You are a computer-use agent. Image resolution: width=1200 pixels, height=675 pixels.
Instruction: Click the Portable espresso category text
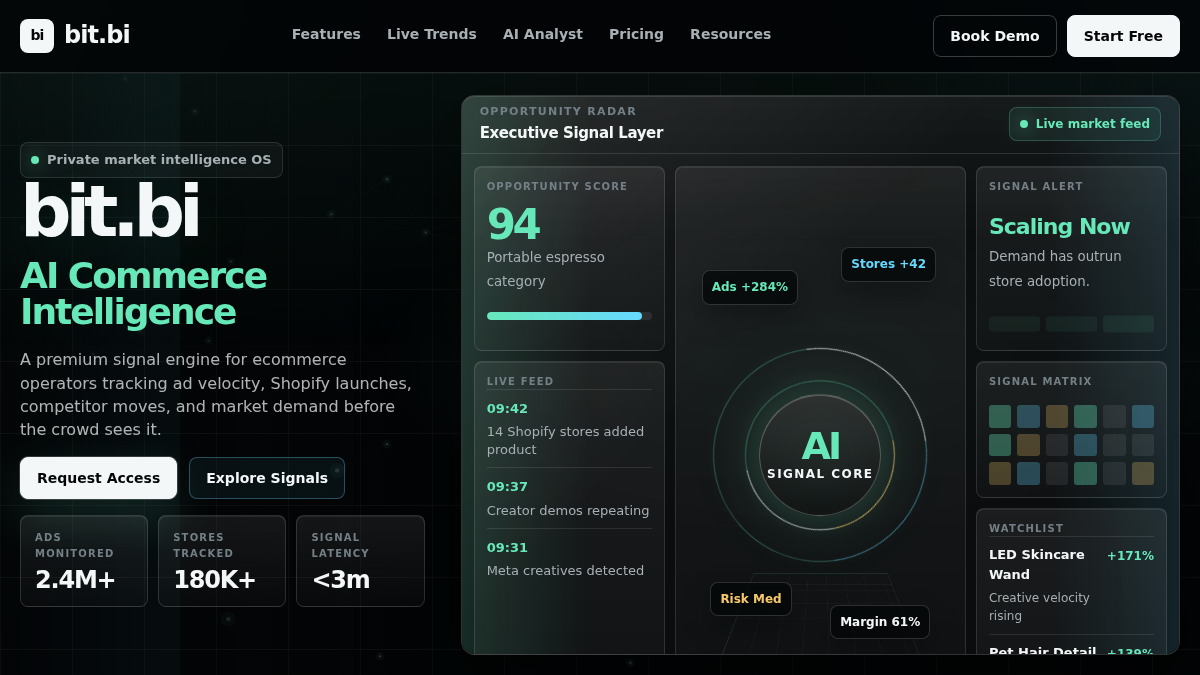point(546,269)
